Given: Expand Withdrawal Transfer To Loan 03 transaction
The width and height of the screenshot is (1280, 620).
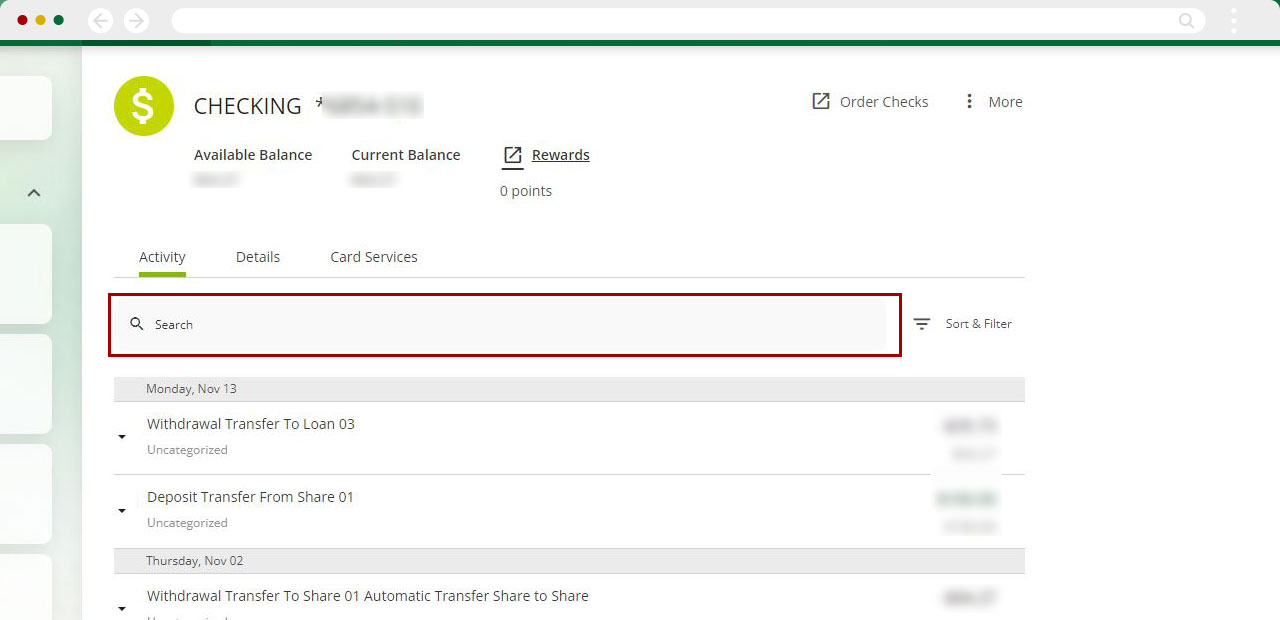Looking at the screenshot, I should pyautogui.click(x=122, y=437).
